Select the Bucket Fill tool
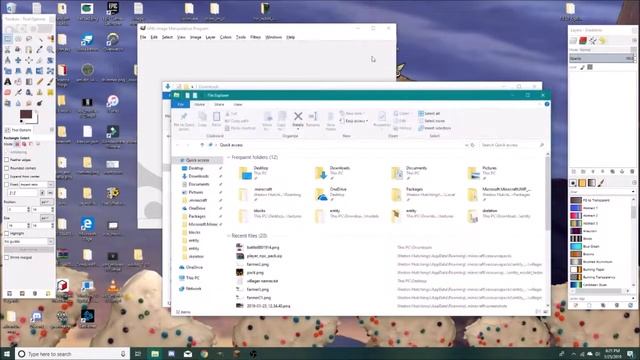Viewport: 640px width, 360px height. point(18,82)
